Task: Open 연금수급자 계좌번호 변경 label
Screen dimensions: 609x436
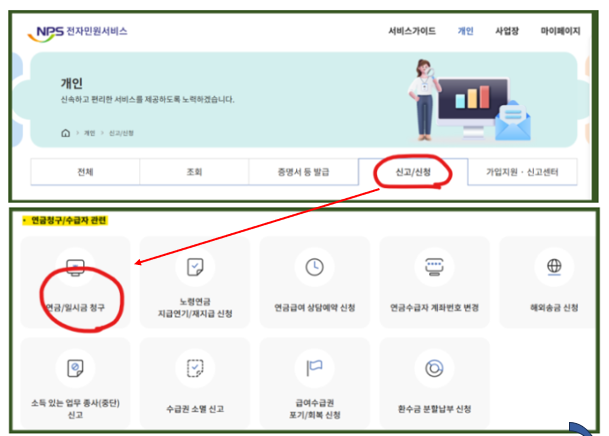Action: pyautogui.click(x=434, y=308)
